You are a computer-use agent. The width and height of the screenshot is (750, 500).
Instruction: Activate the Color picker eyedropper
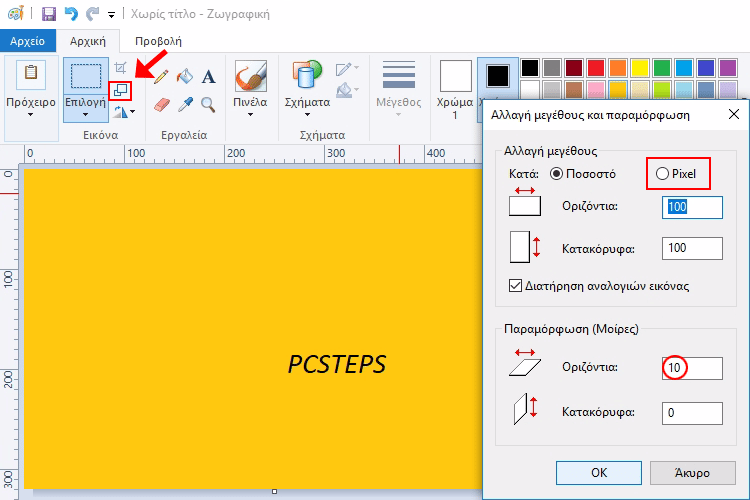click(x=185, y=104)
